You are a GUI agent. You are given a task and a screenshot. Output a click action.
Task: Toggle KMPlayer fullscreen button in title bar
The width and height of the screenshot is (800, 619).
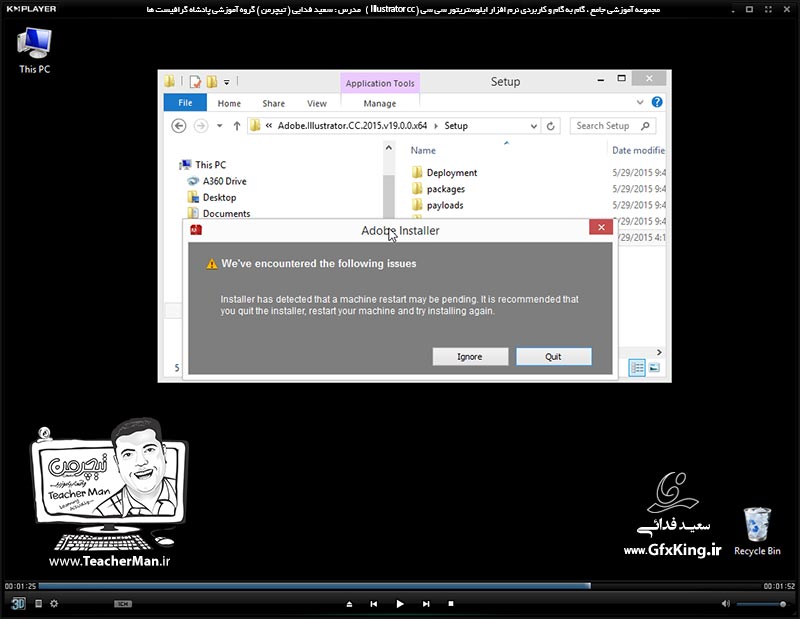coord(768,9)
